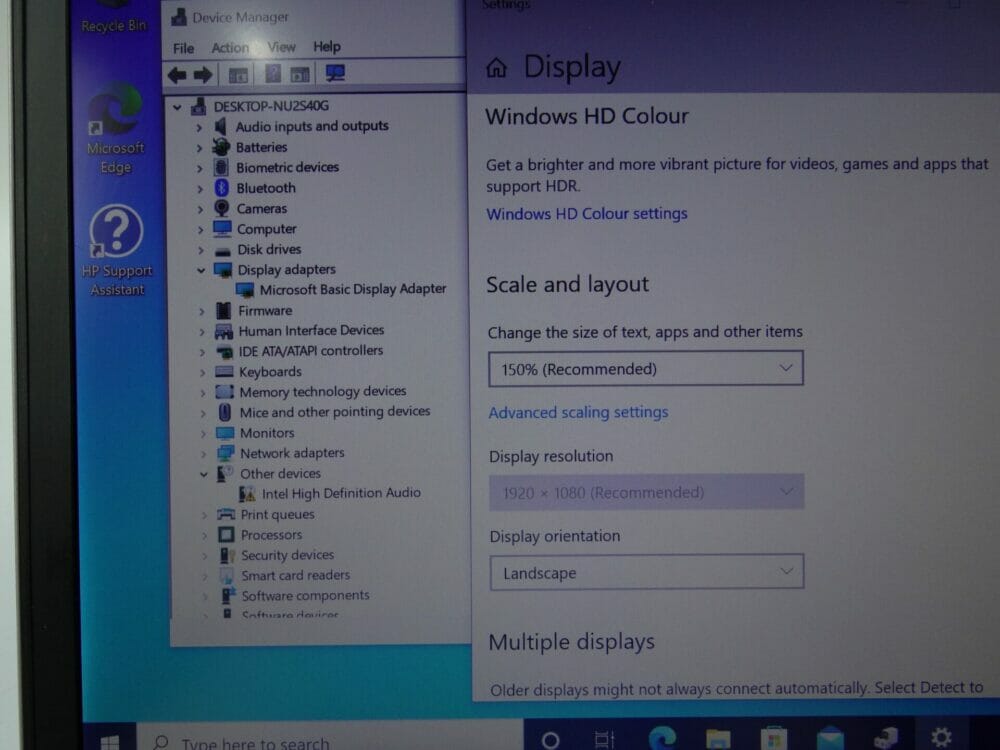The width and height of the screenshot is (1000, 750).
Task: Open the HP Support Assistant desktop shortcut
Action: 117,251
